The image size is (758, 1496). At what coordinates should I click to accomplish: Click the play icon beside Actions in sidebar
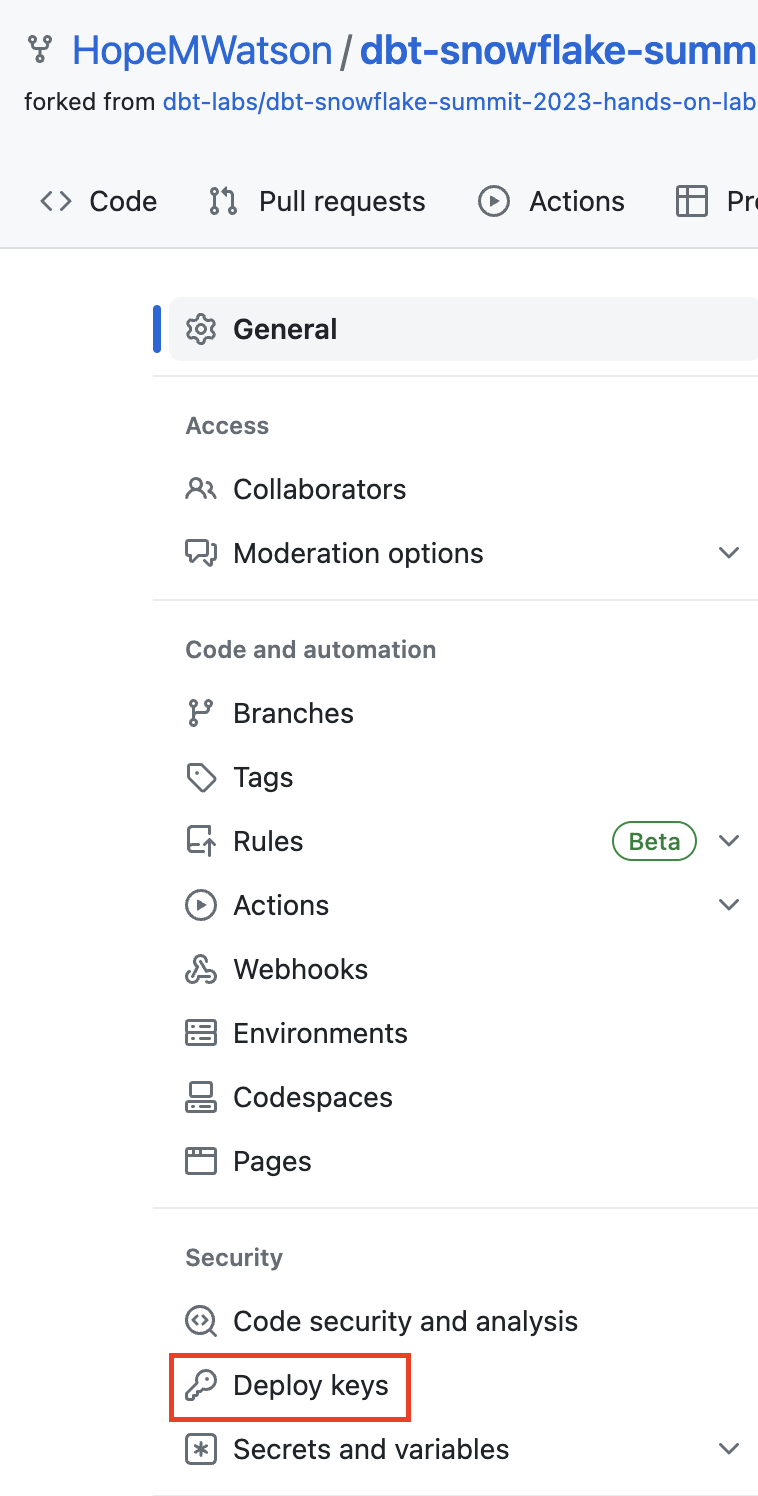pos(201,905)
